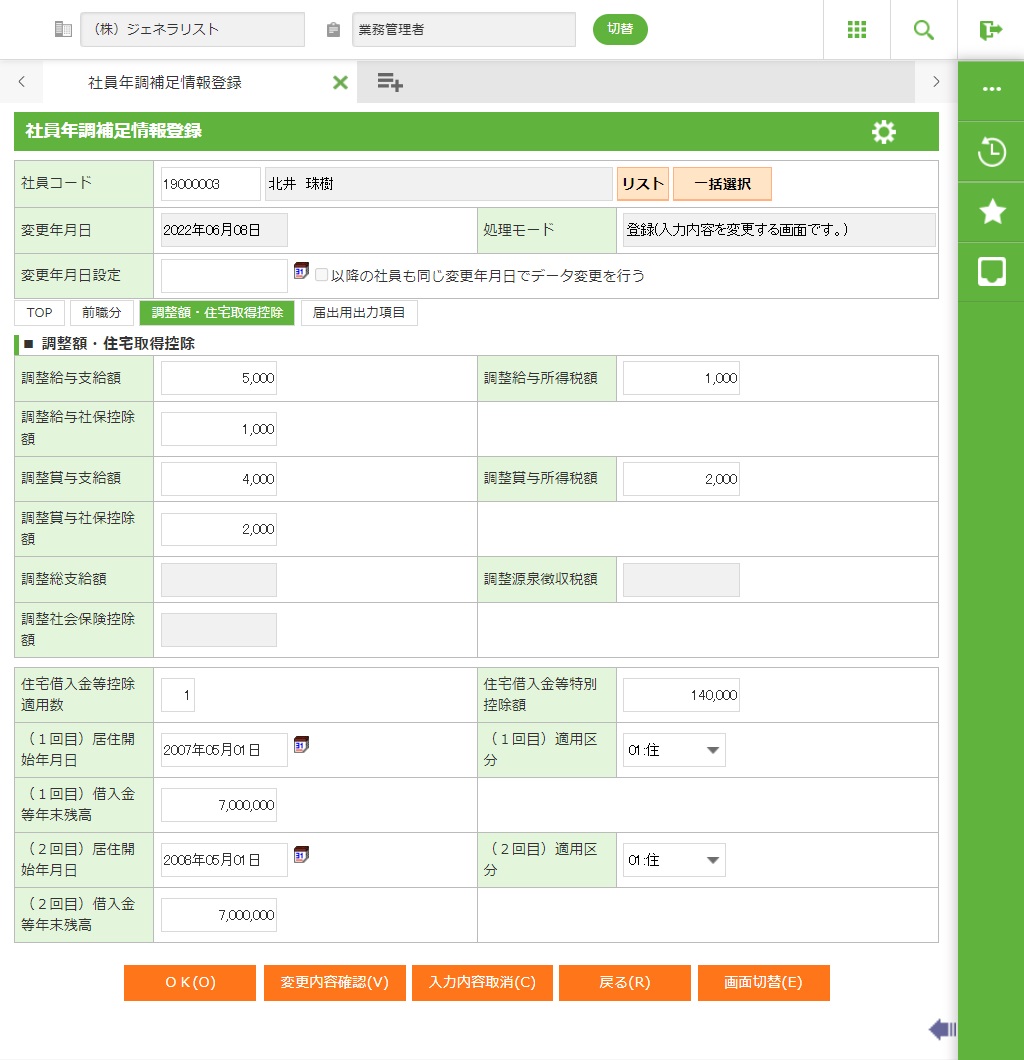The height and width of the screenshot is (1060, 1024).
Task: Expand (1回目) 適用区分 dropdown
Action: (x=674, y=750)
